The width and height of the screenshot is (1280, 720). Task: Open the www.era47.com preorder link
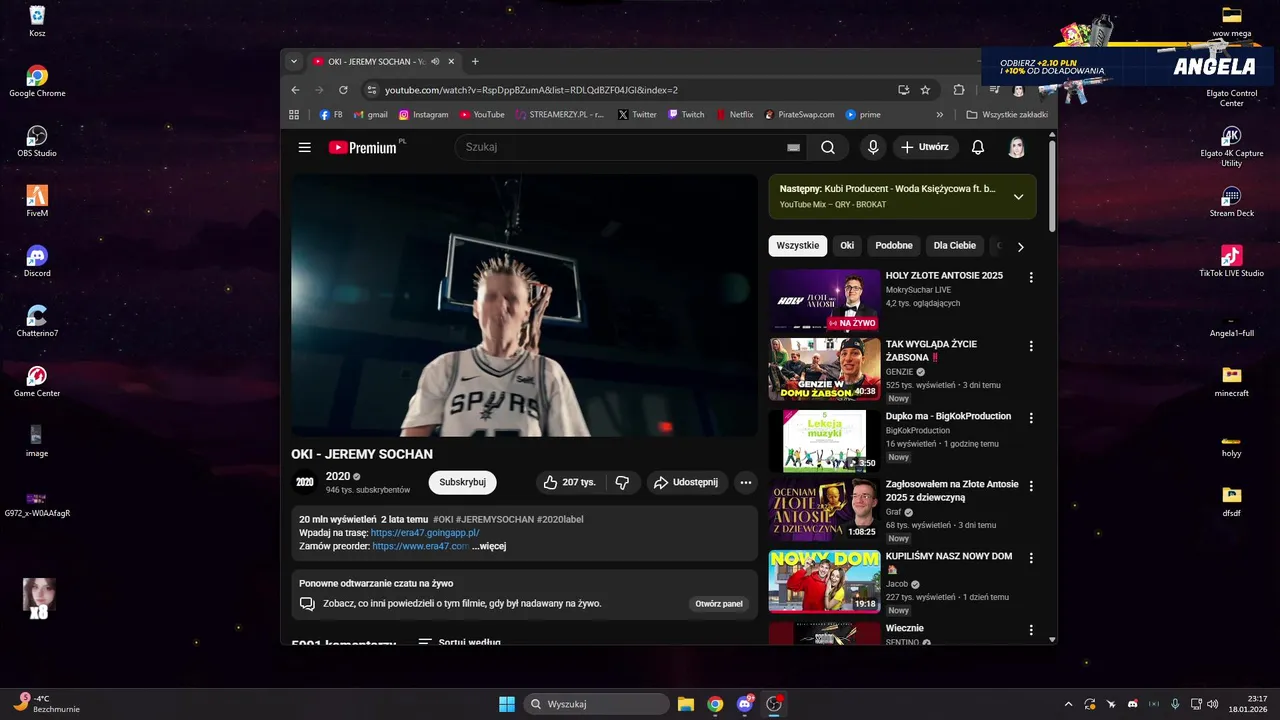point(420,546)
